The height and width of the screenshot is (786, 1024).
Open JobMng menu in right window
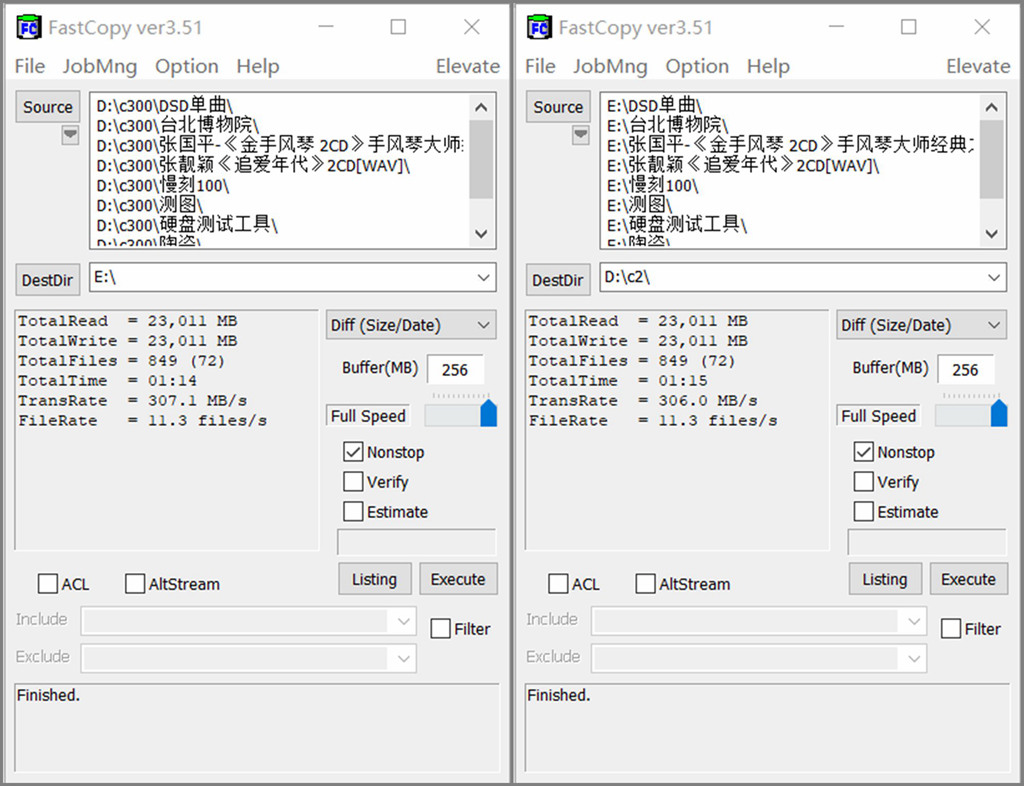611,66
